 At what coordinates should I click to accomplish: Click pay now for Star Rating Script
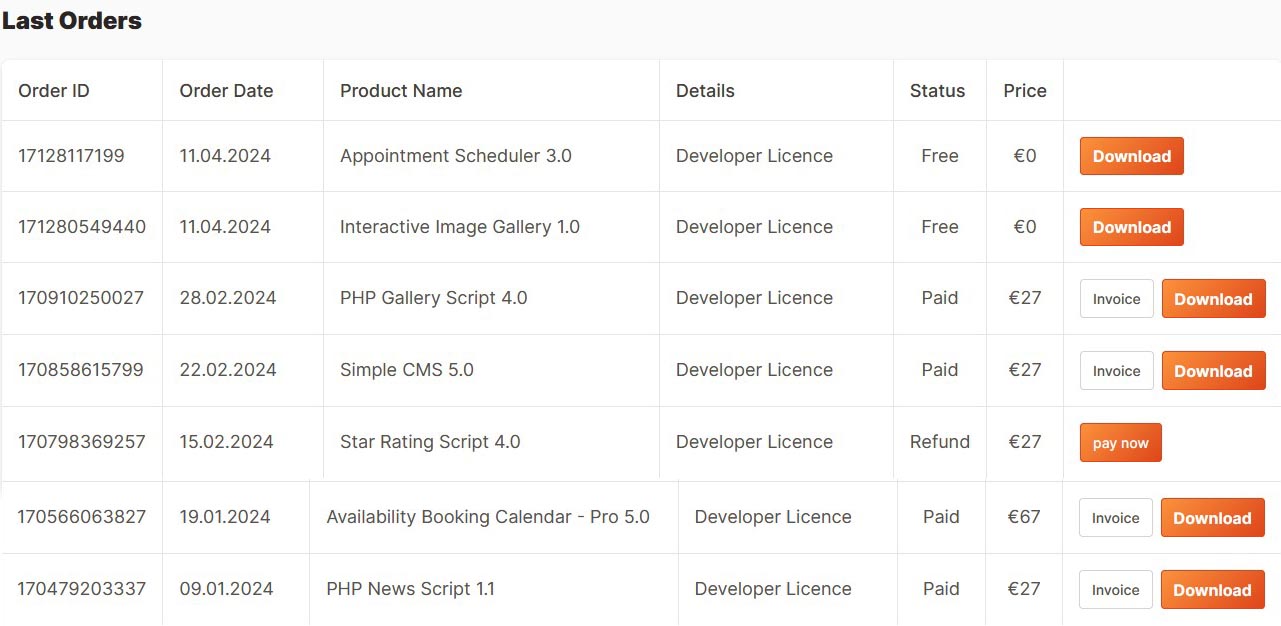click(x=1120, y=443)
